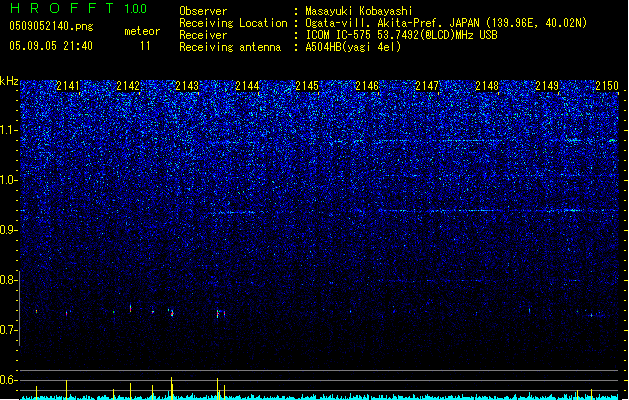
Task: Click the gray frequency range bar on the left axis
Action: (x=20, y=308)
